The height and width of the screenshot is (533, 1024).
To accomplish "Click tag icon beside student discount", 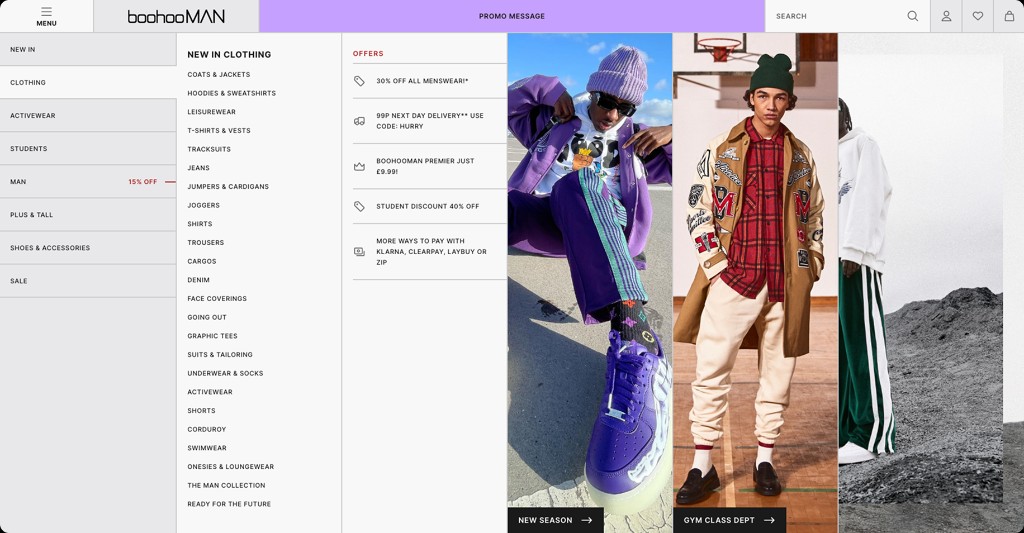I will [359, 206].
